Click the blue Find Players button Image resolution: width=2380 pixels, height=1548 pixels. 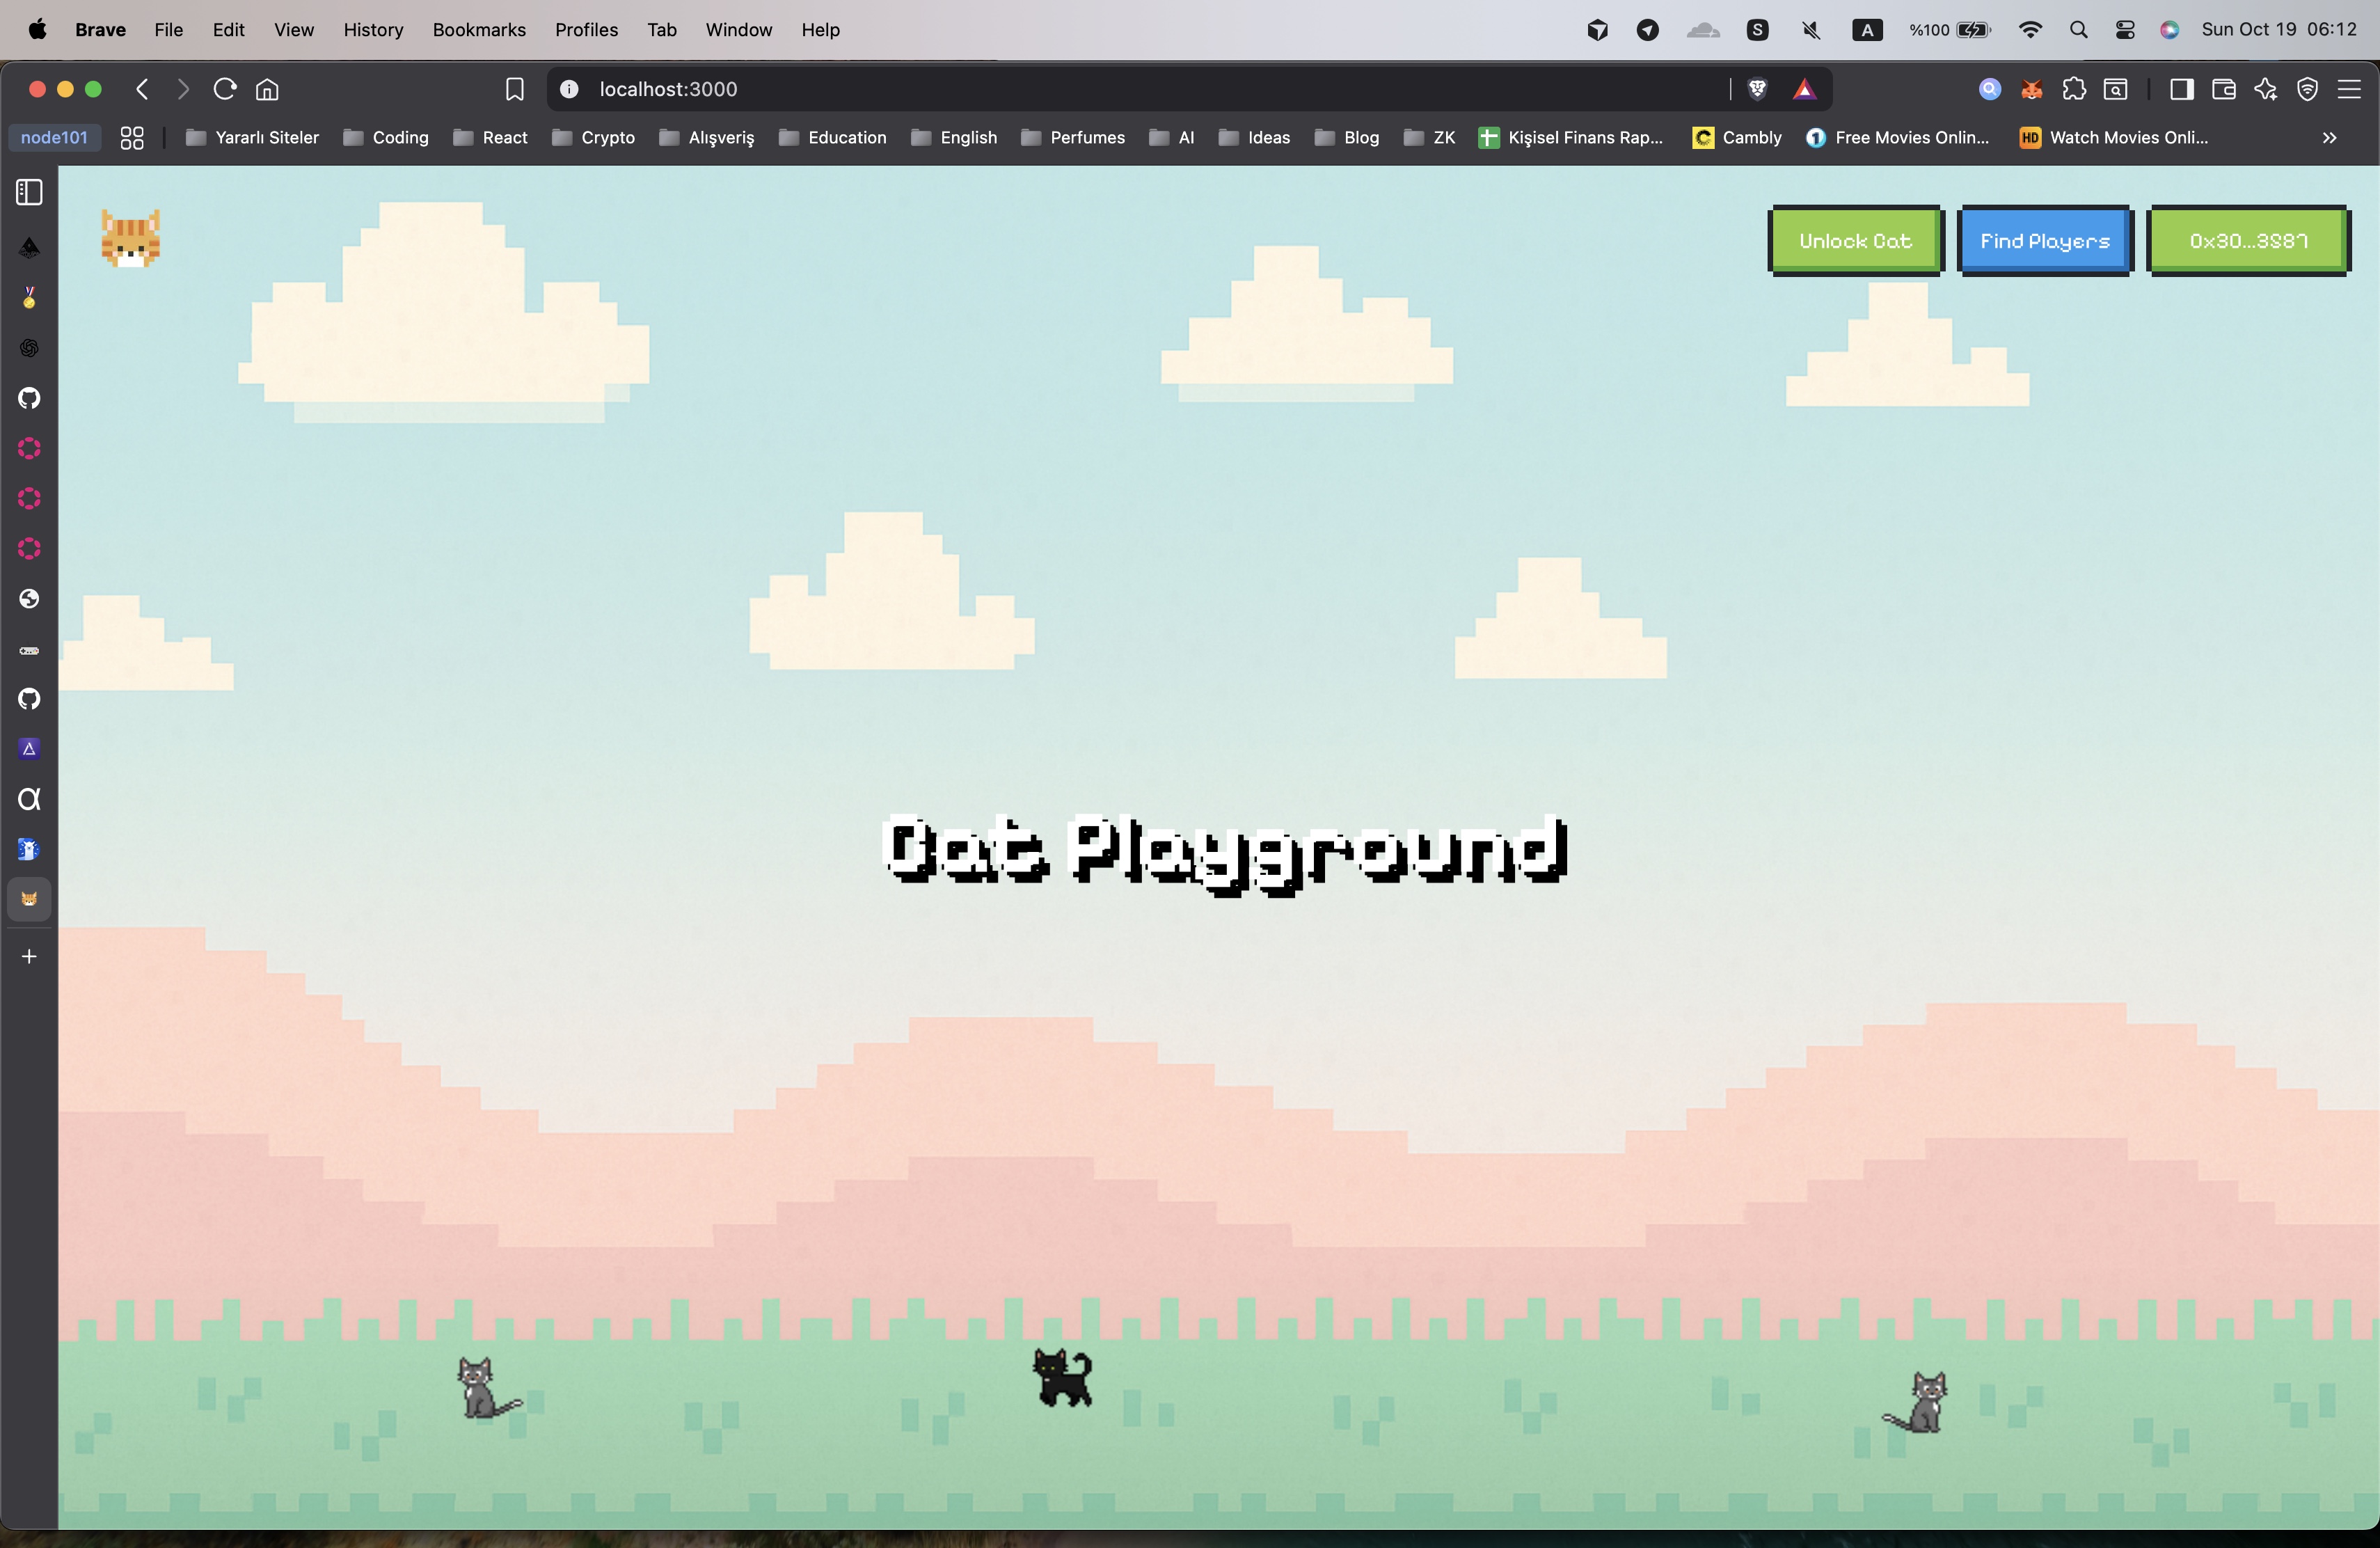pyautogui.click(x=2044, y=241)
